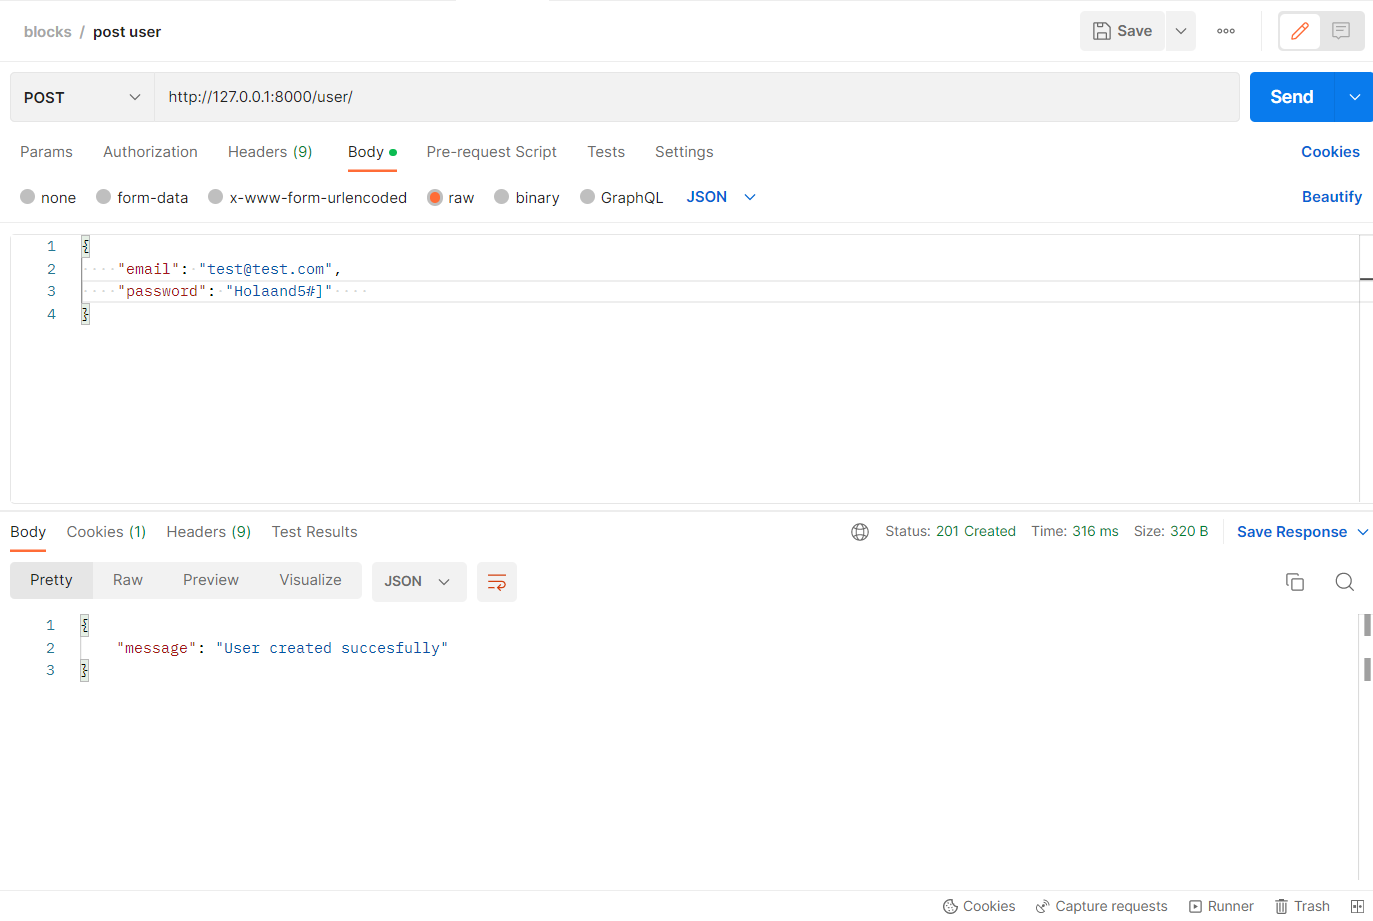The width and height of the screenshot is (1373, 921).
Task: Click the pencil edit icon top right
Action: click(1299, 31)
